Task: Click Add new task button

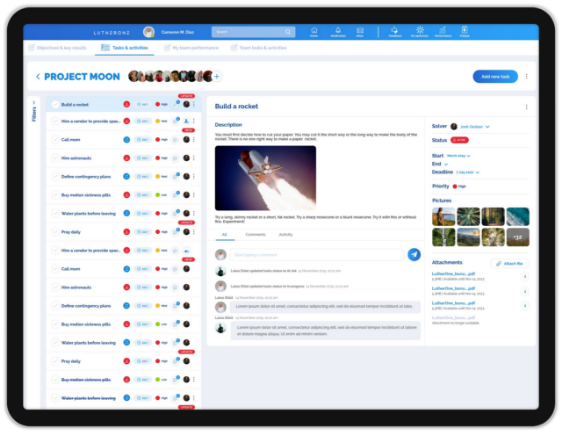Action: pyautogui.click(x=495, y=76)
